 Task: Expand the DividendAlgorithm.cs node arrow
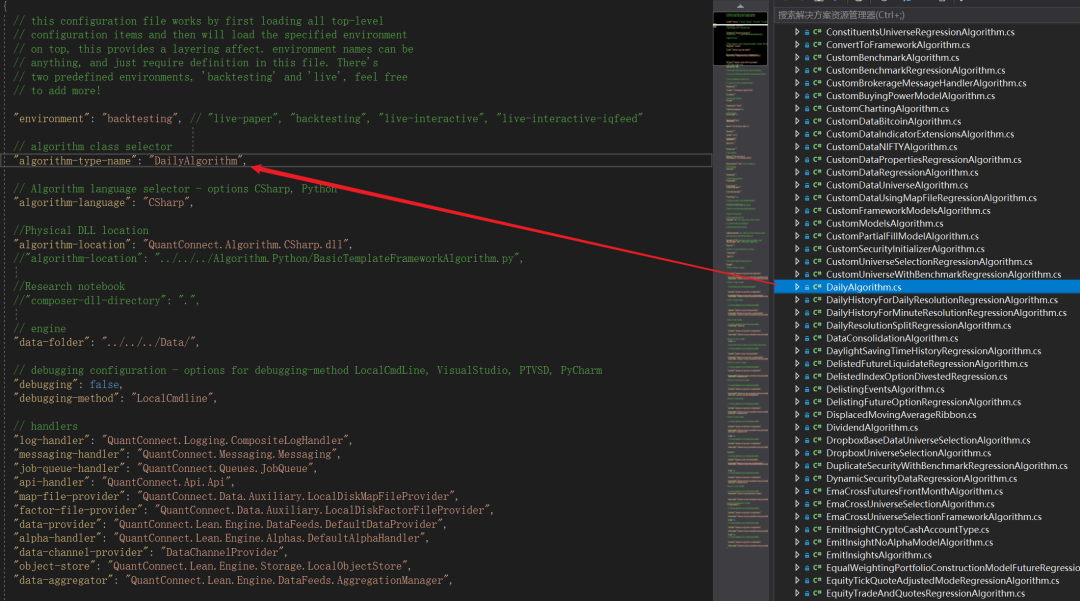tap(797, 428)
